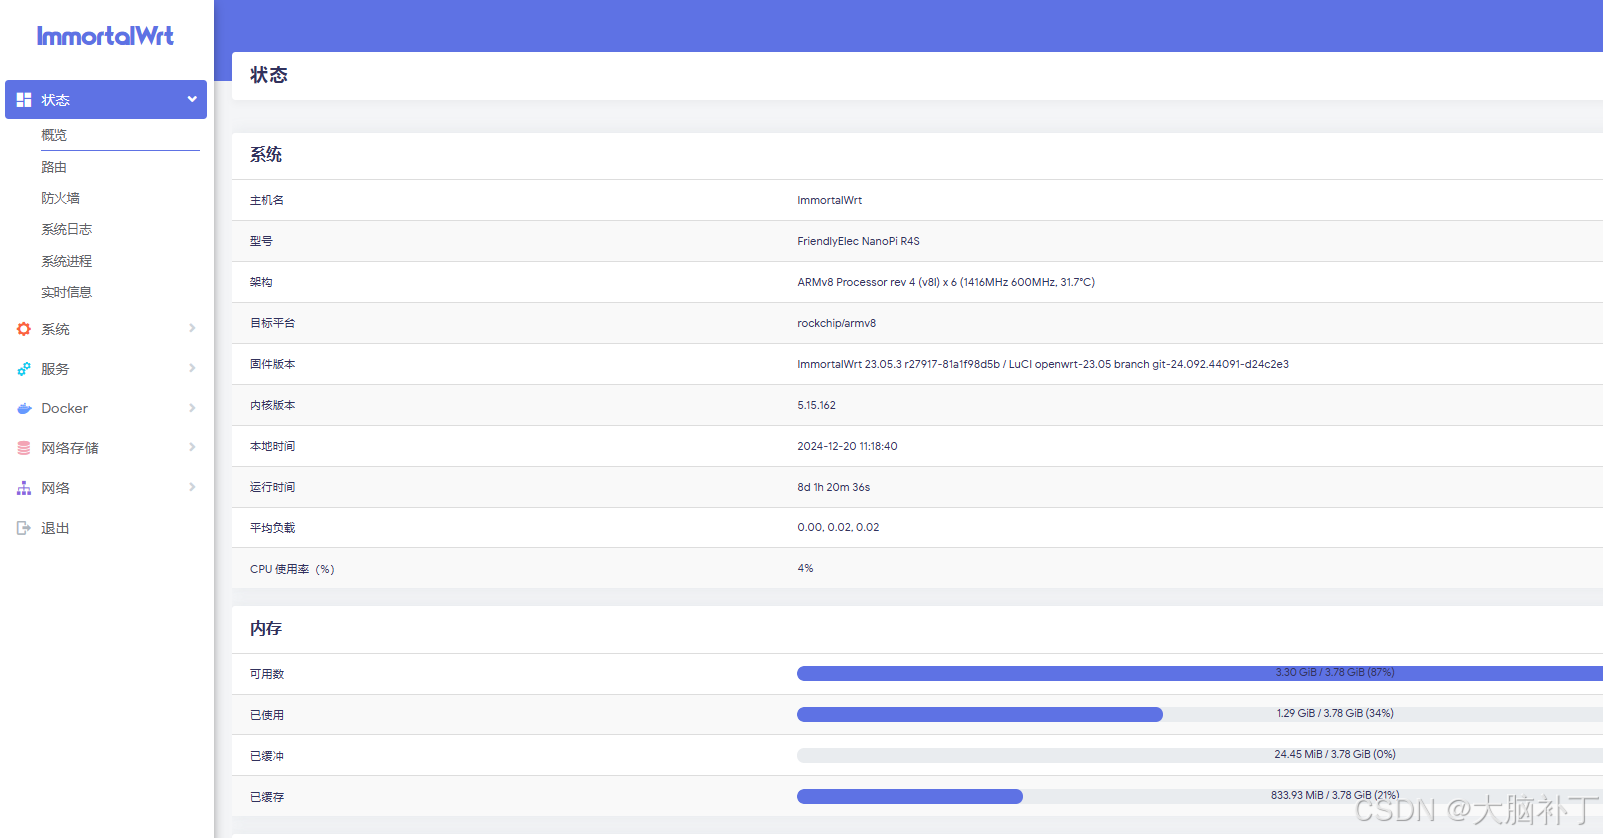Collapse the 状态 menu chevron
The width and height of the screenshot is (1603, 838).
(x=192, y=99)
